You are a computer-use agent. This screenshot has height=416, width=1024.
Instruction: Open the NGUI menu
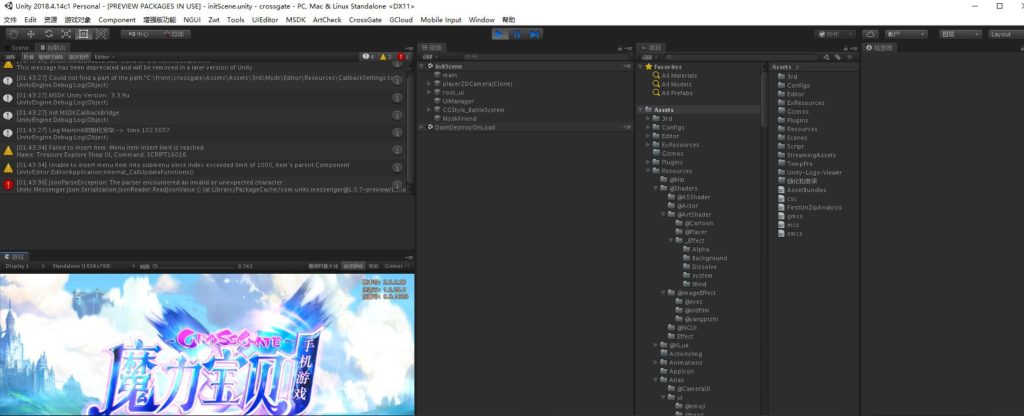192,20
